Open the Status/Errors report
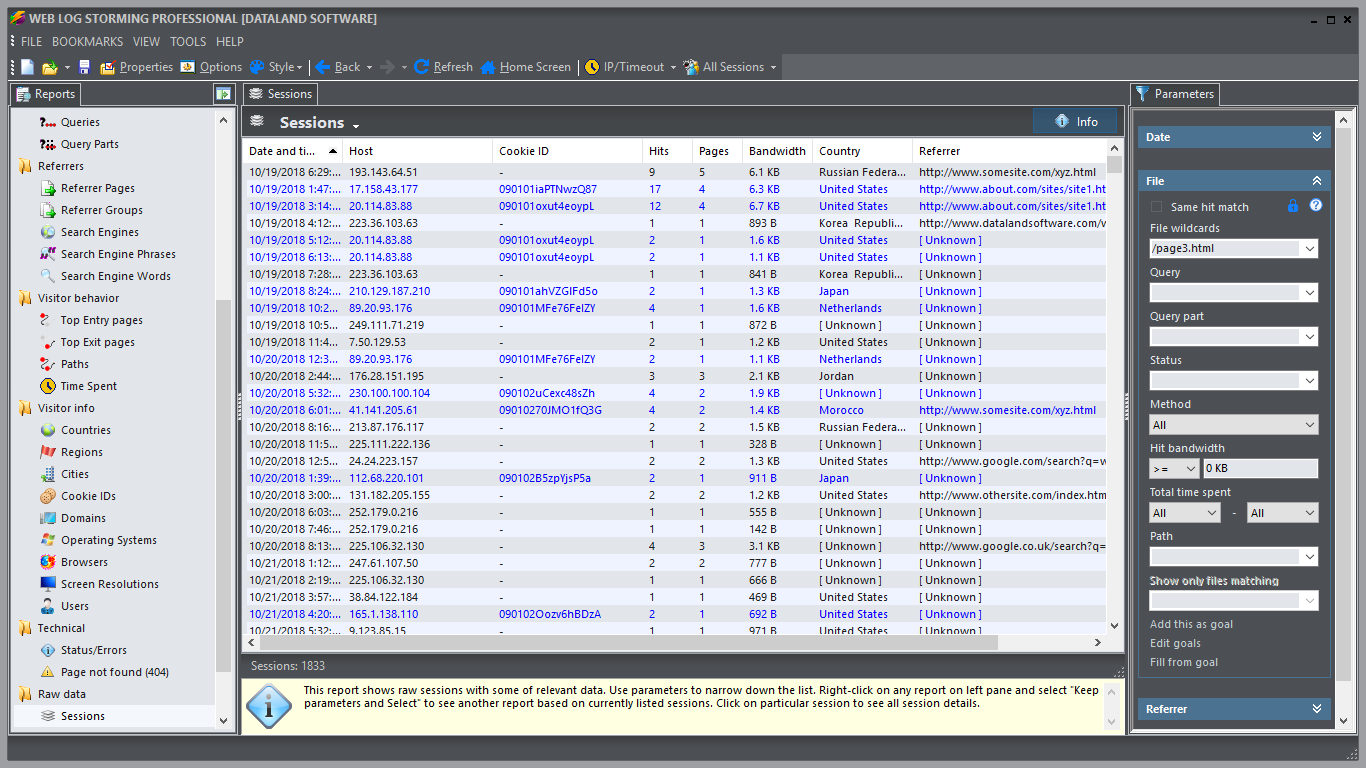The width and height of the screenshot is (1366, 768). point(93,650)
